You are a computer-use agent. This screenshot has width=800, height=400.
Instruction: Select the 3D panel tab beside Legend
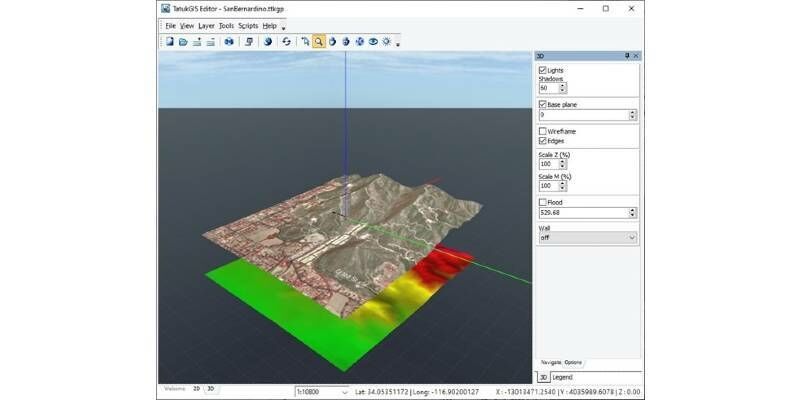[543, 378]
